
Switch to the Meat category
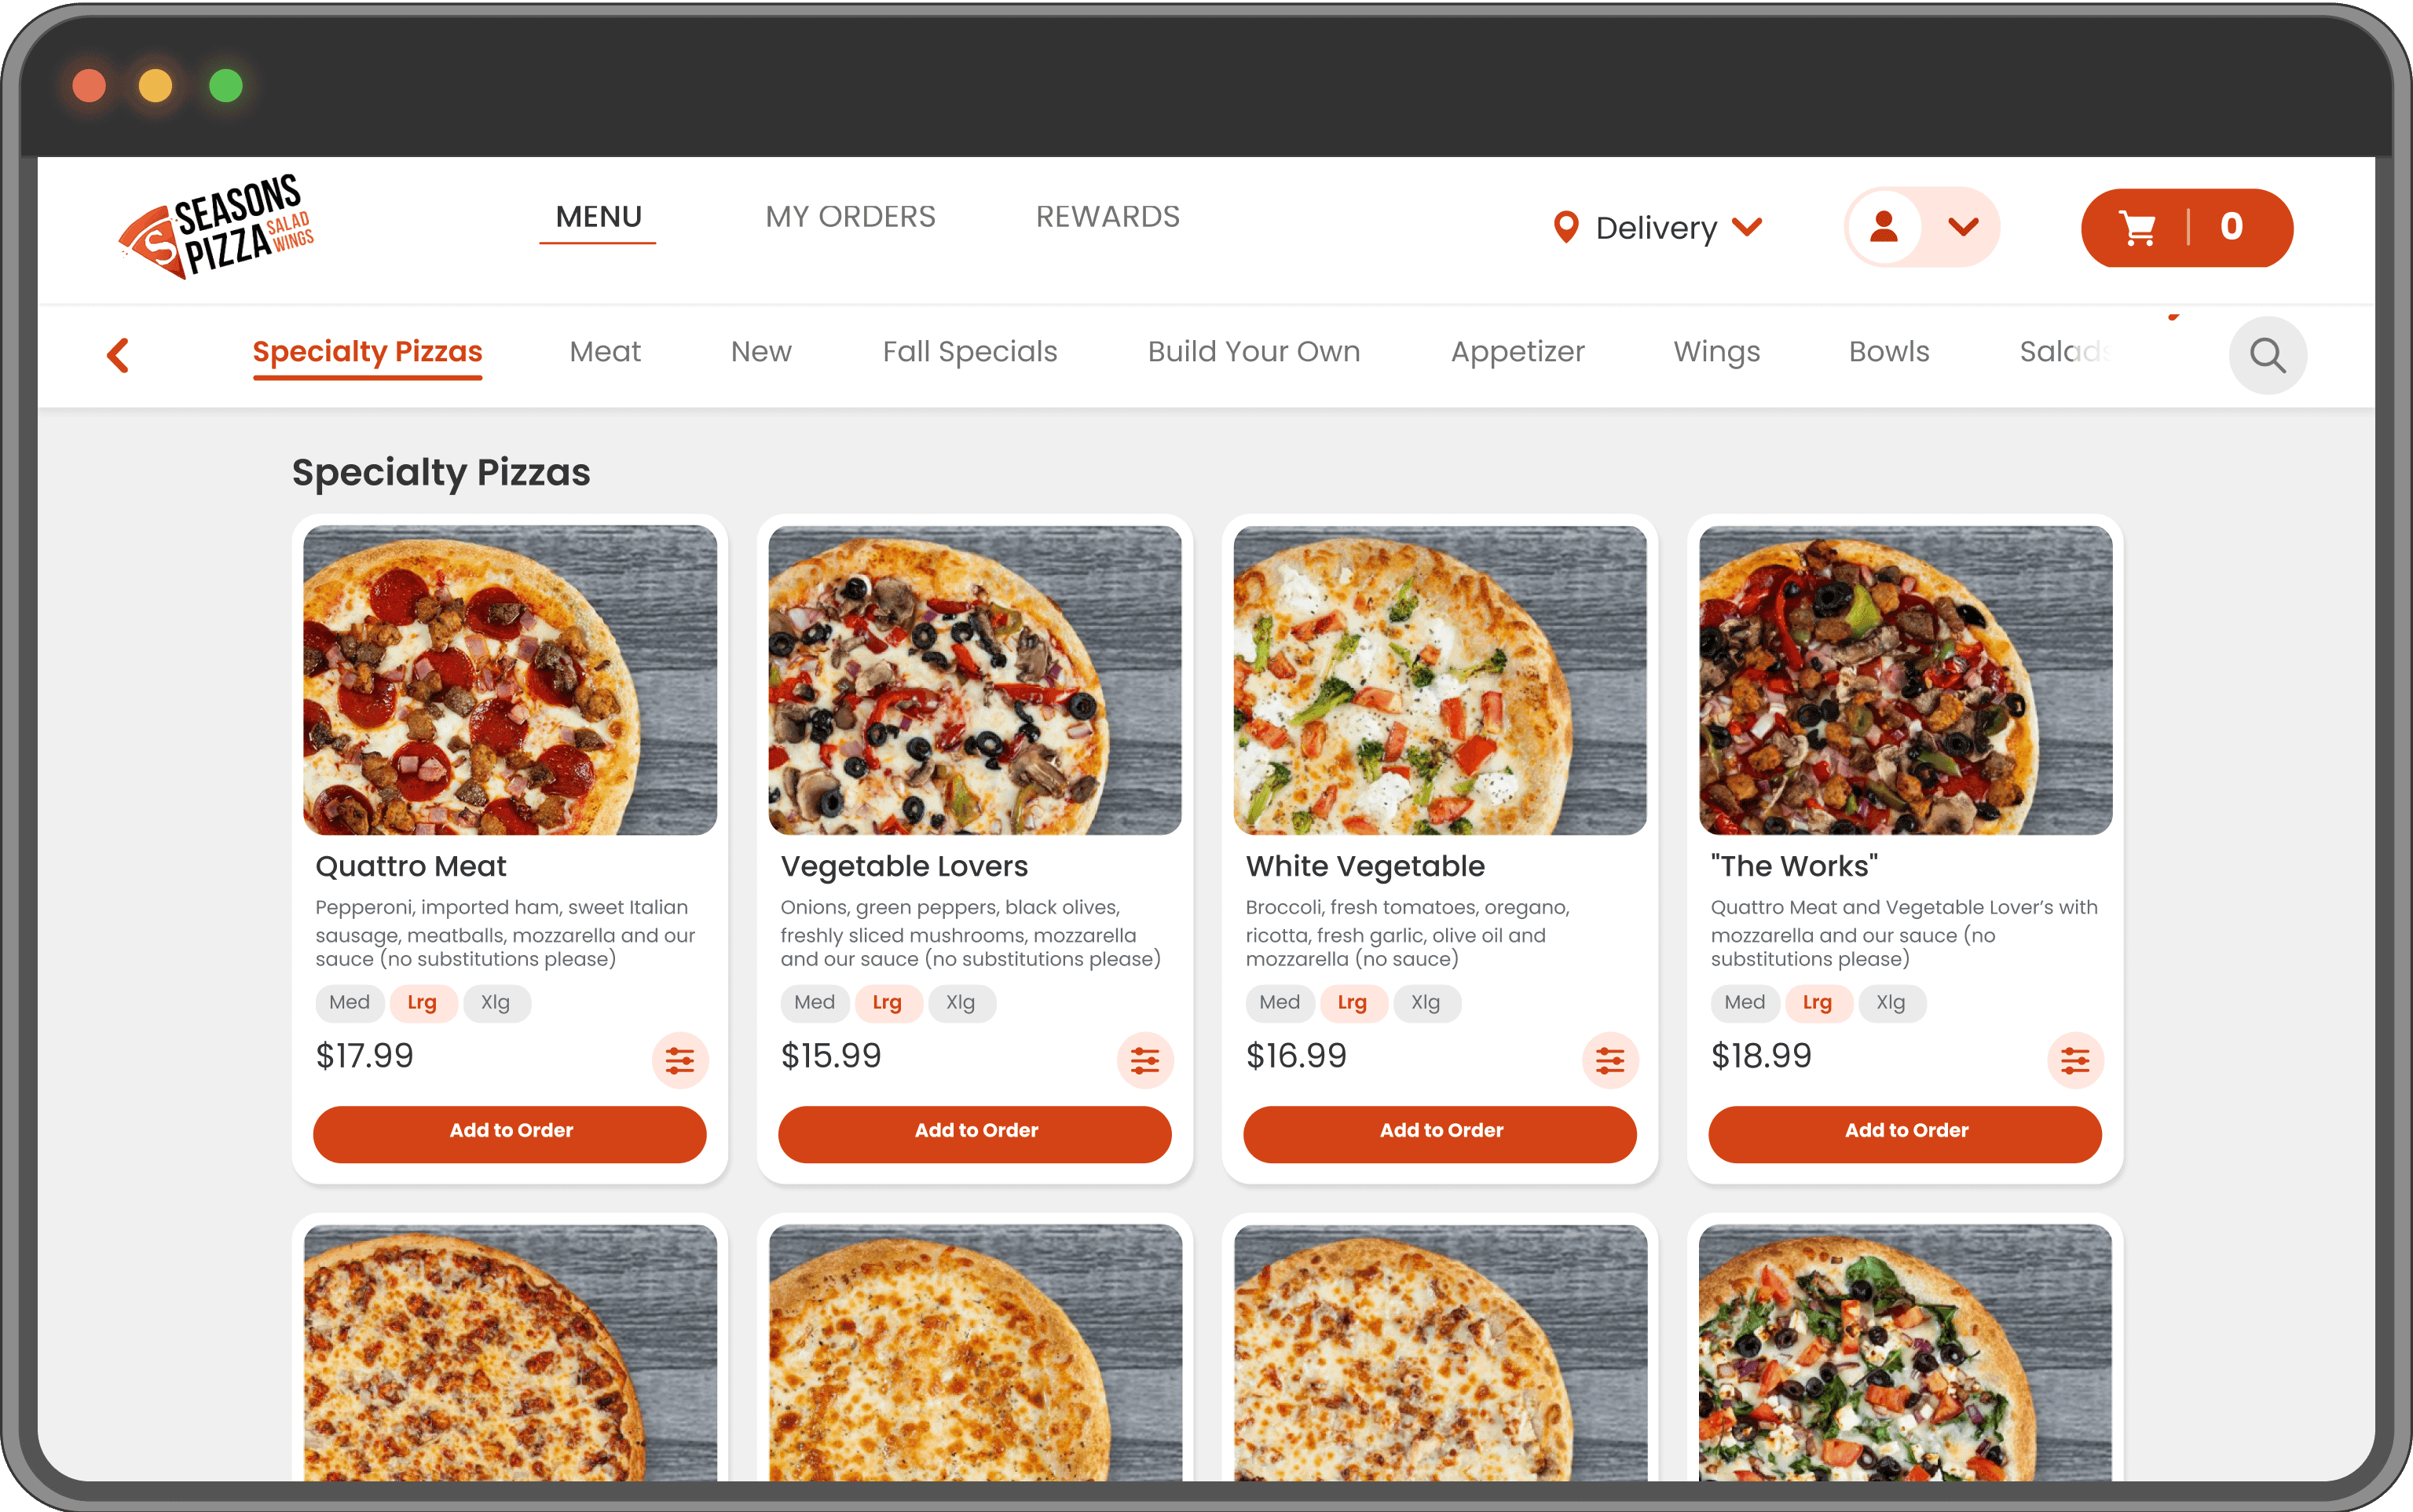click(x=605, y=352)
